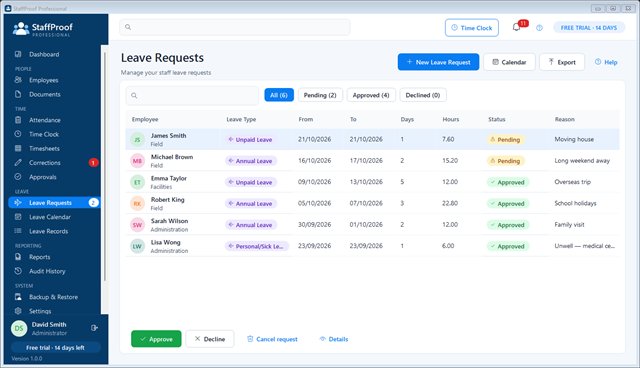Click the 'Family visit' reason cell

[x=569, y=224]
